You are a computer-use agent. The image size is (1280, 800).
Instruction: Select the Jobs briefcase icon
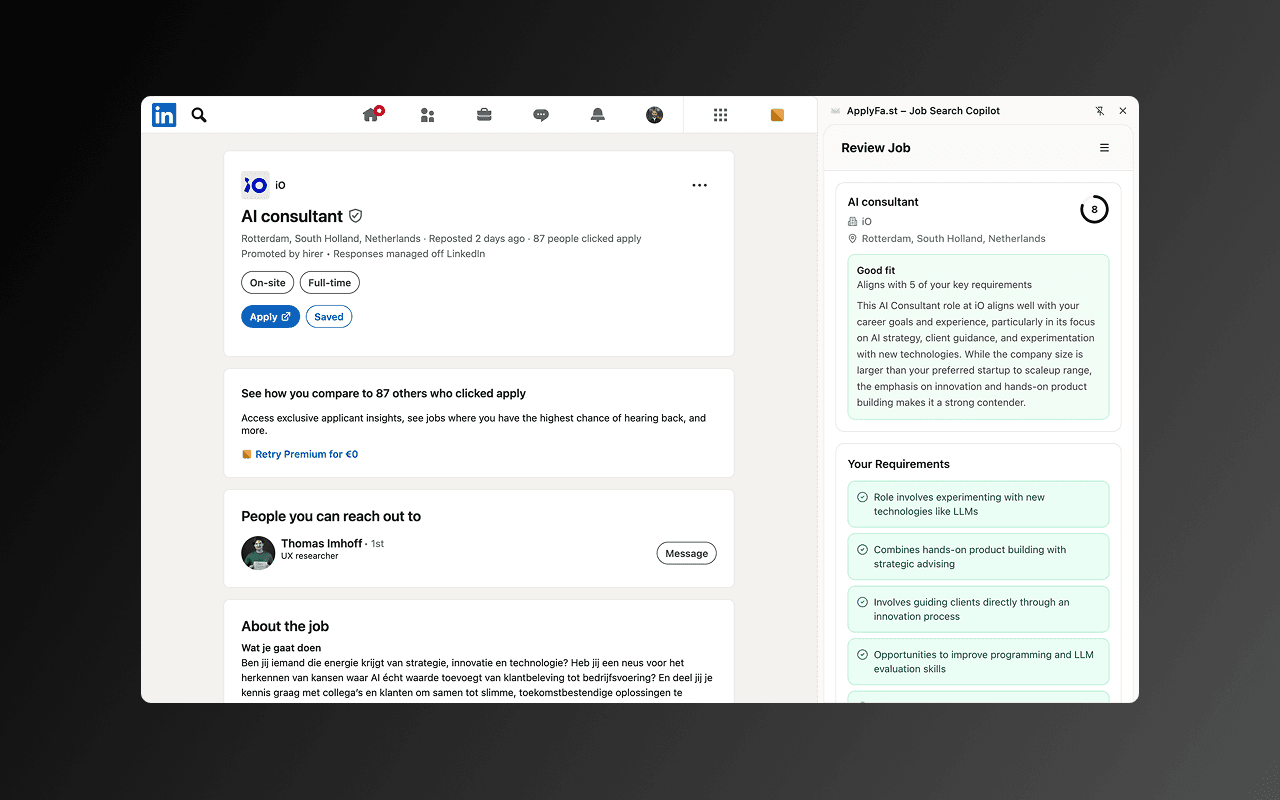[484, 115]
